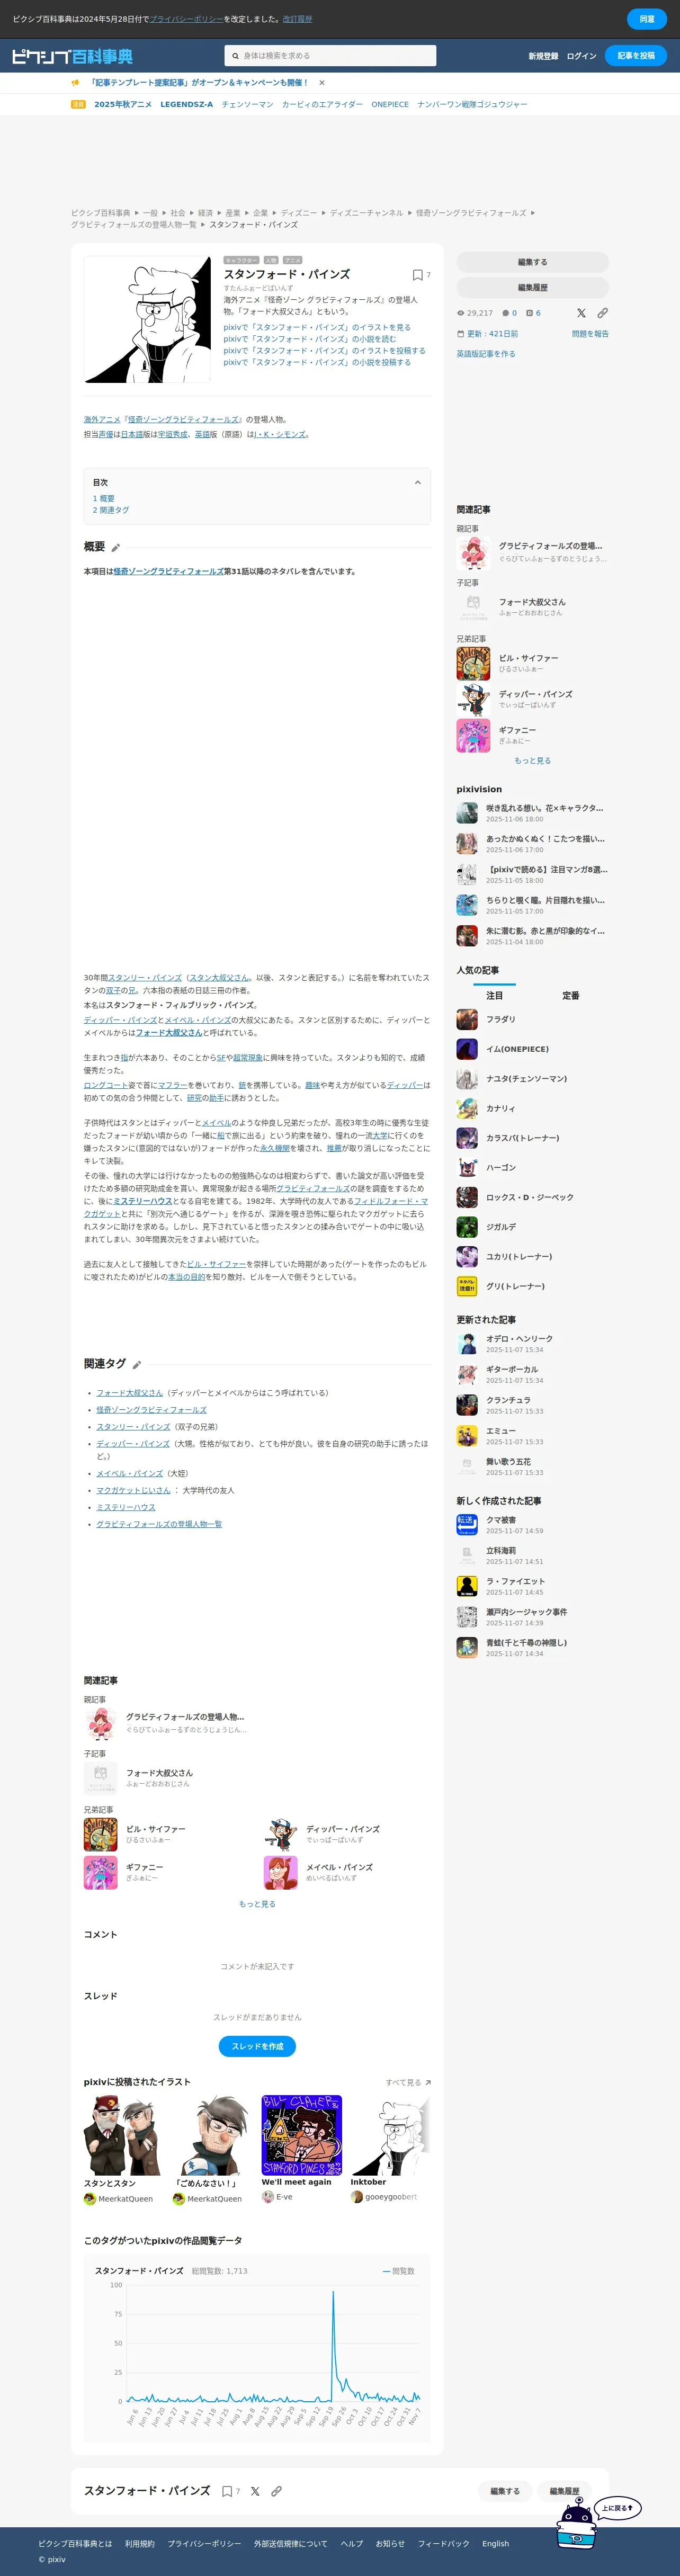The width and height of the screenshot is (680, 2576).
Task: Click 新規登録 in the header
Action: (x=543, y=56)
